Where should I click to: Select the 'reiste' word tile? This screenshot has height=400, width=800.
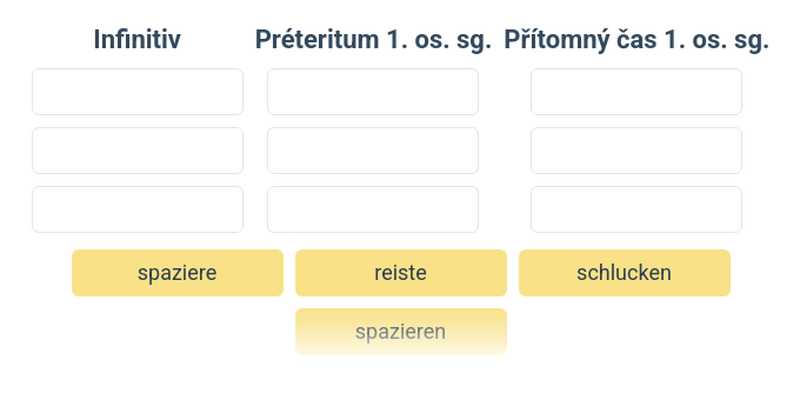tap(400, 273)
